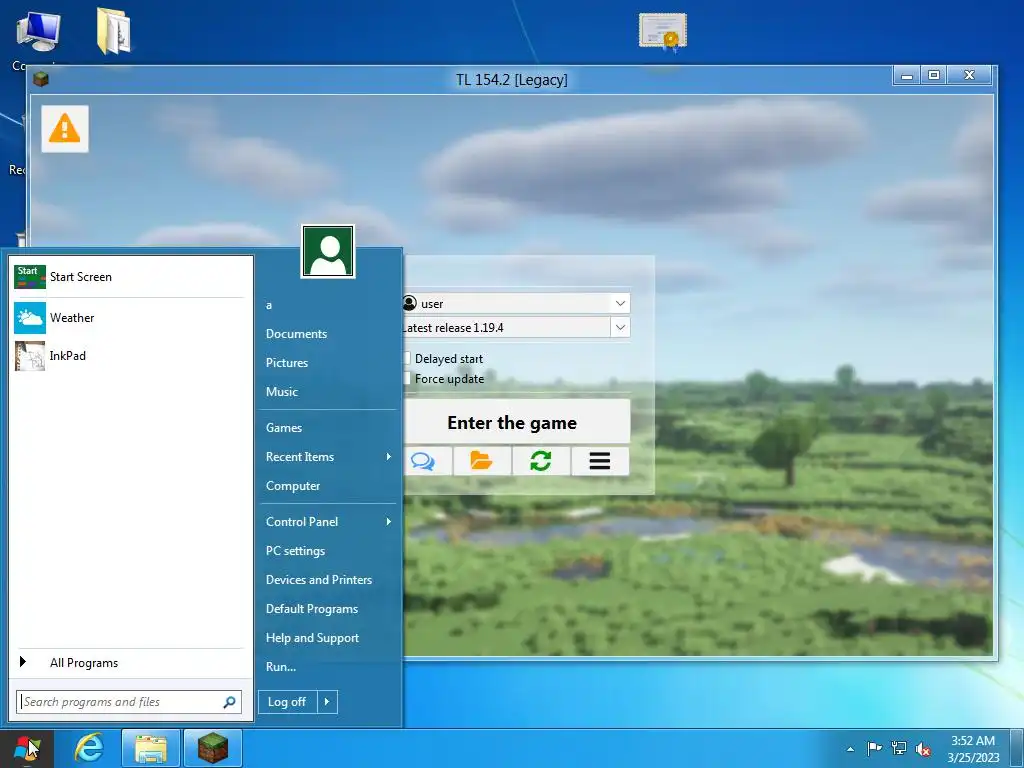The image size is (1024, 768).
Task: Click the Computer desktop icon
Action: pos(39,31)
